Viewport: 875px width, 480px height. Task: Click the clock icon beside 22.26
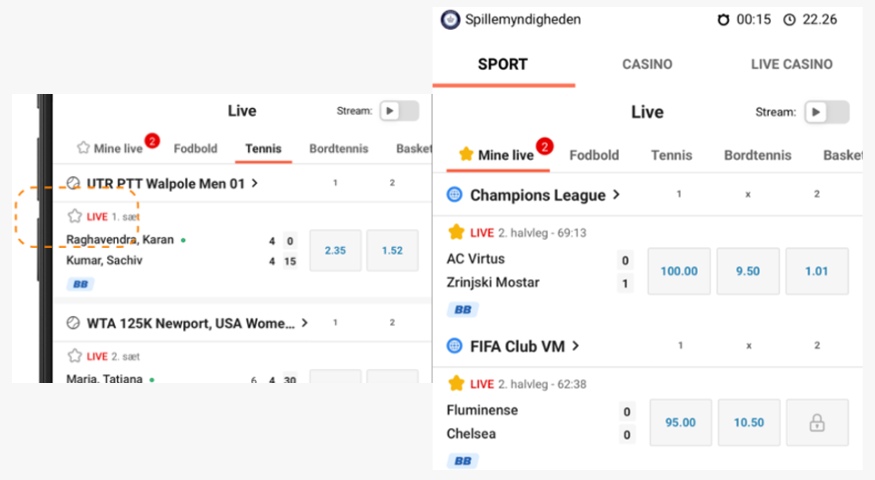click(789, 20)
